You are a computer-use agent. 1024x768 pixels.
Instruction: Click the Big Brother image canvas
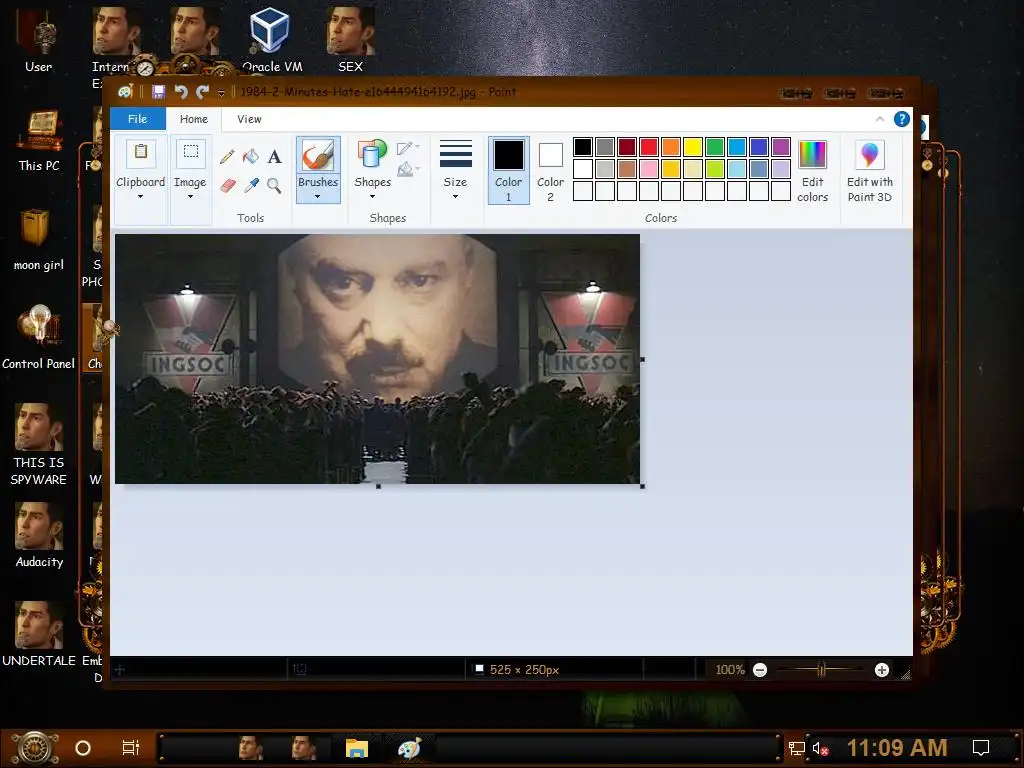tap(377, 359)
